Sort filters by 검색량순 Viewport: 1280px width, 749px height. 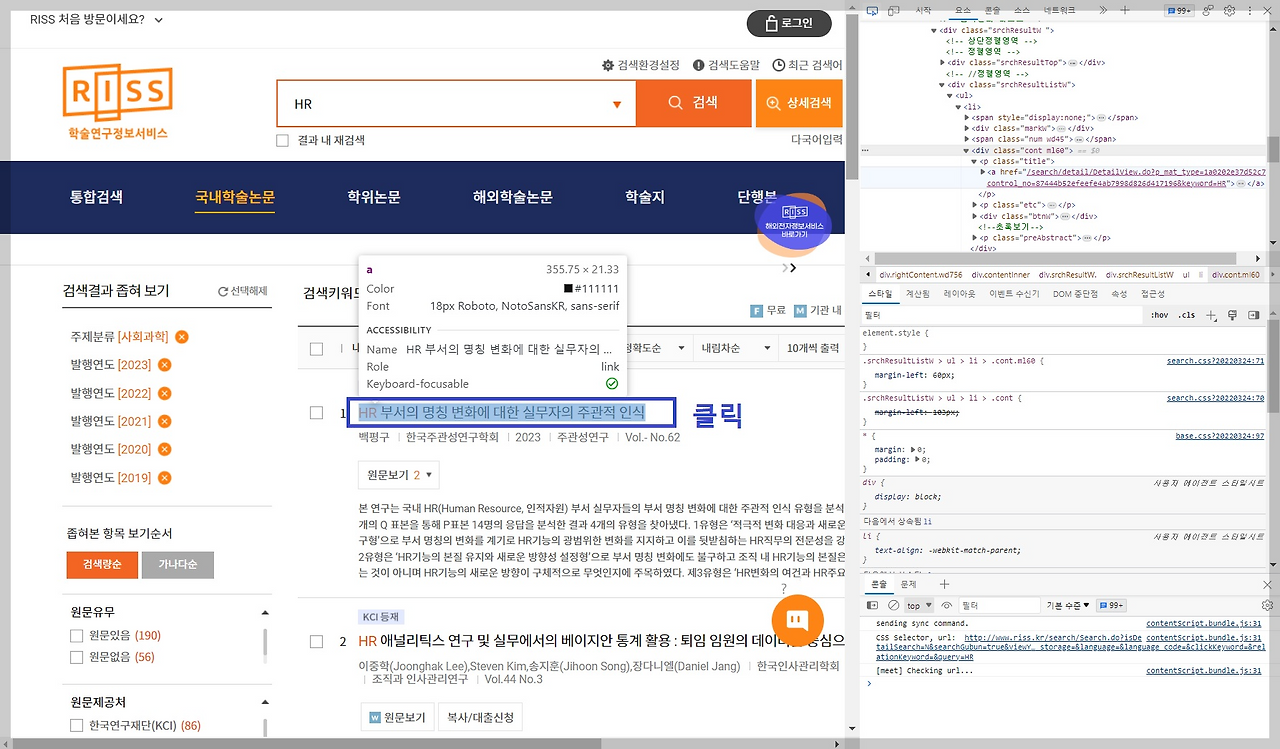[102, 565]
